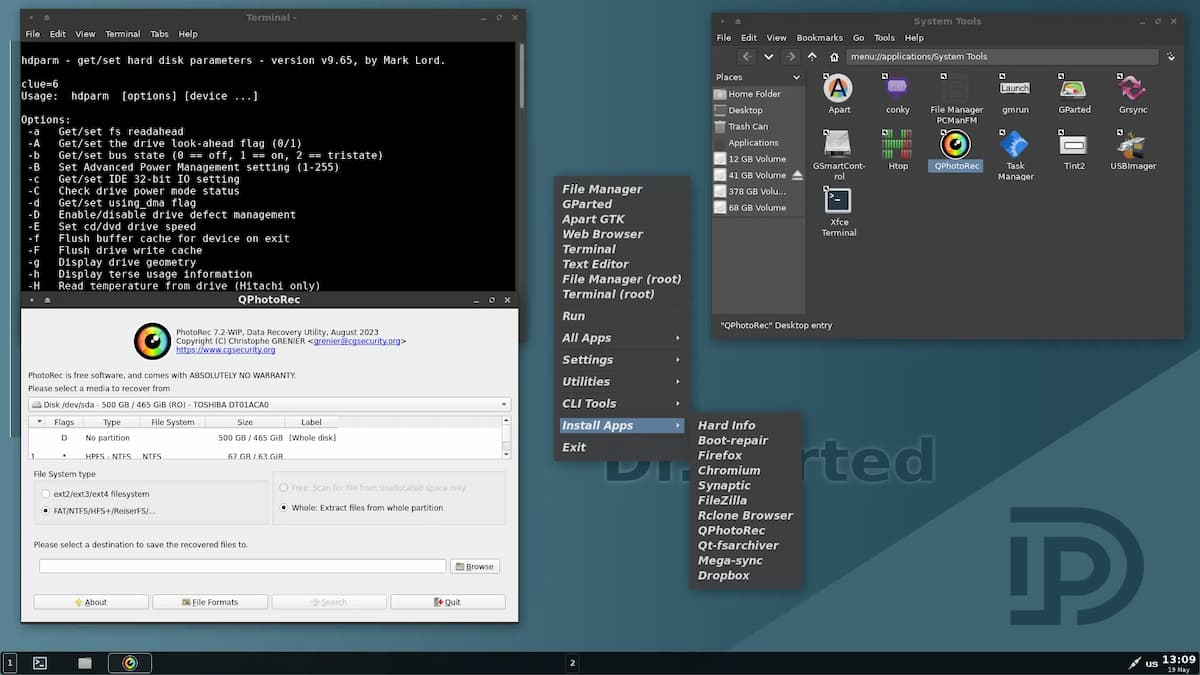Open the USBImager icon
1200x675 pixels.
1132,146
